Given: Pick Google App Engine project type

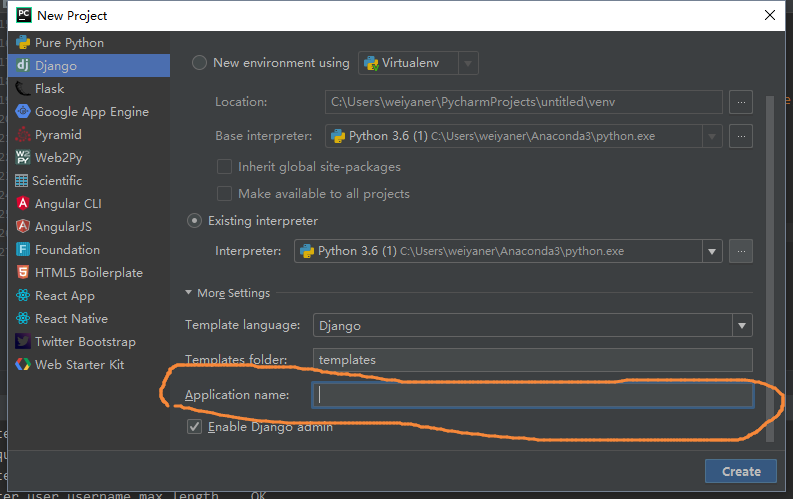Looking at the screenshot, I should click(x=89, y=111).
